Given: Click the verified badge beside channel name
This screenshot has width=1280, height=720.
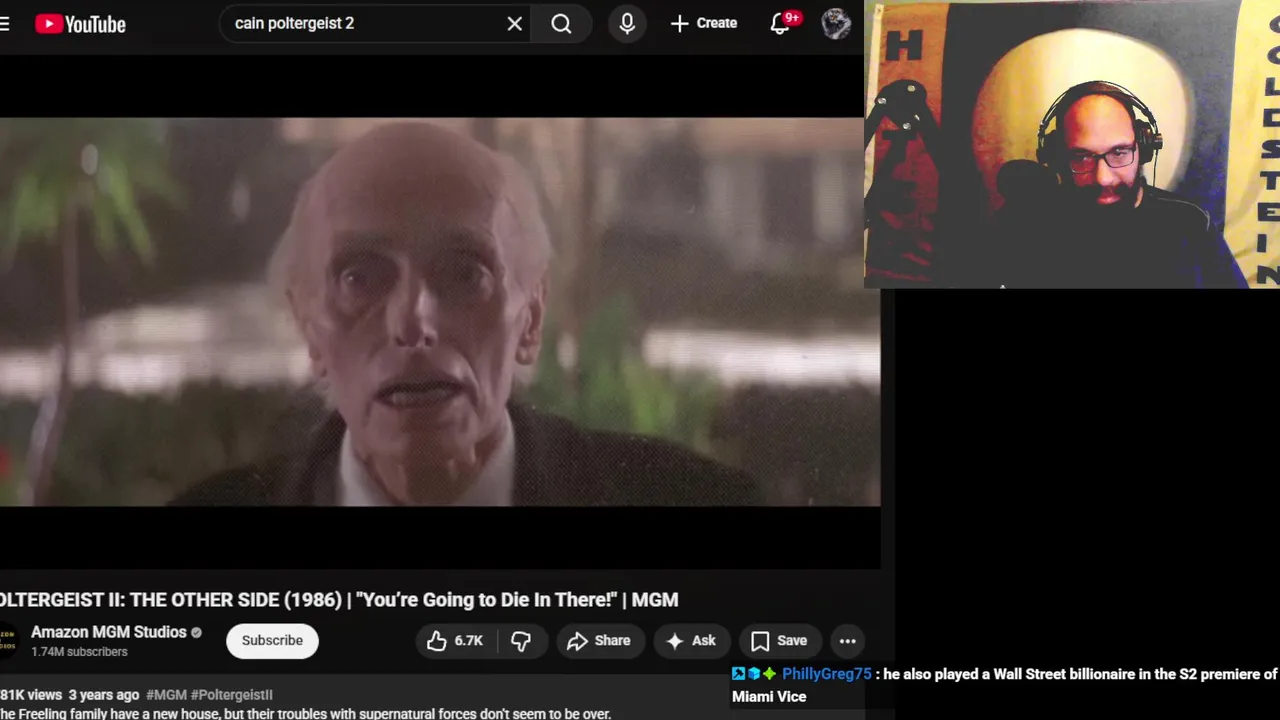Looking at the screenshot, I should pos(196,633).
